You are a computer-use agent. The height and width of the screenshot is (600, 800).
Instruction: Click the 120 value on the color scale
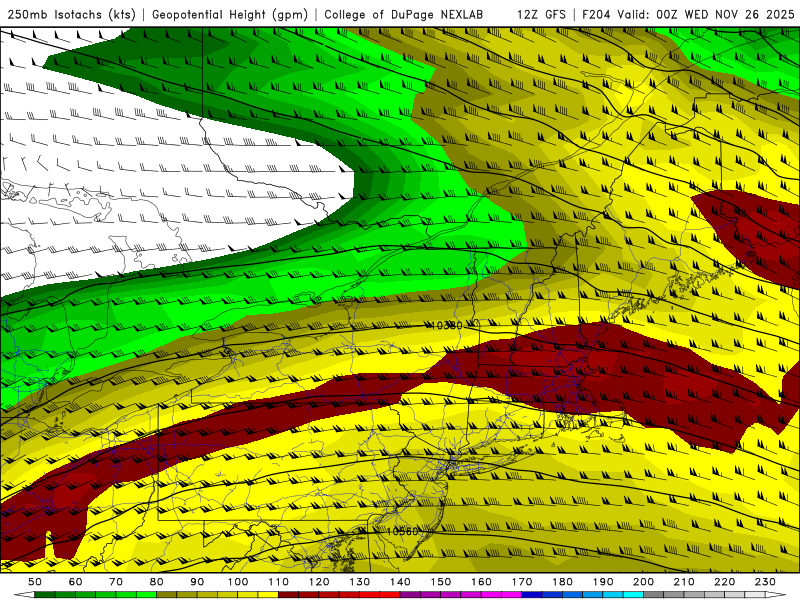coord(319,582)
